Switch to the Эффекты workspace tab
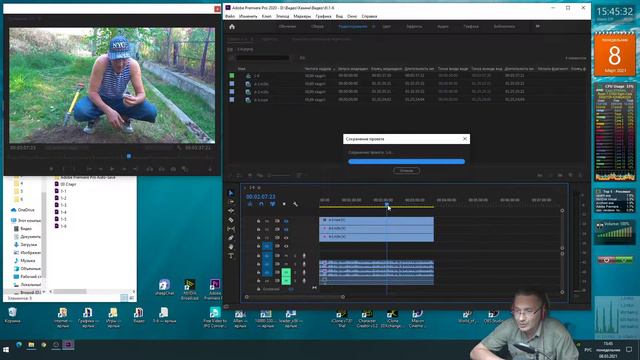Viewport: 640px width, 360px height. [x=414, y=27]
